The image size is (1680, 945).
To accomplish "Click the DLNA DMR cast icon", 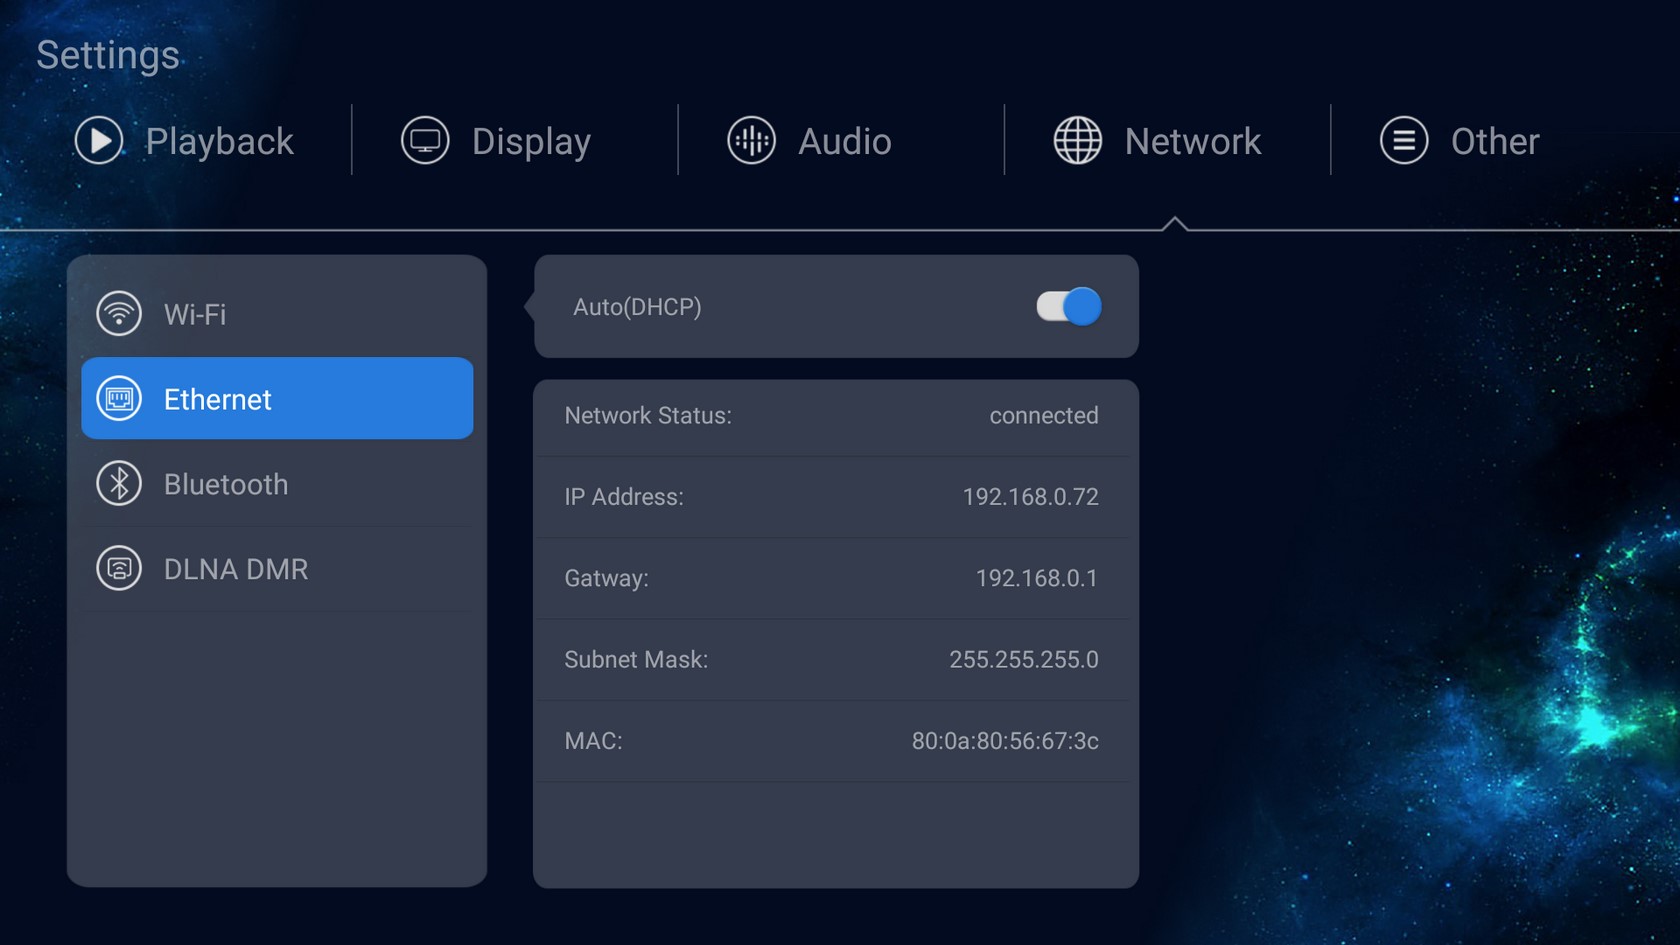I will pos(119,568).
